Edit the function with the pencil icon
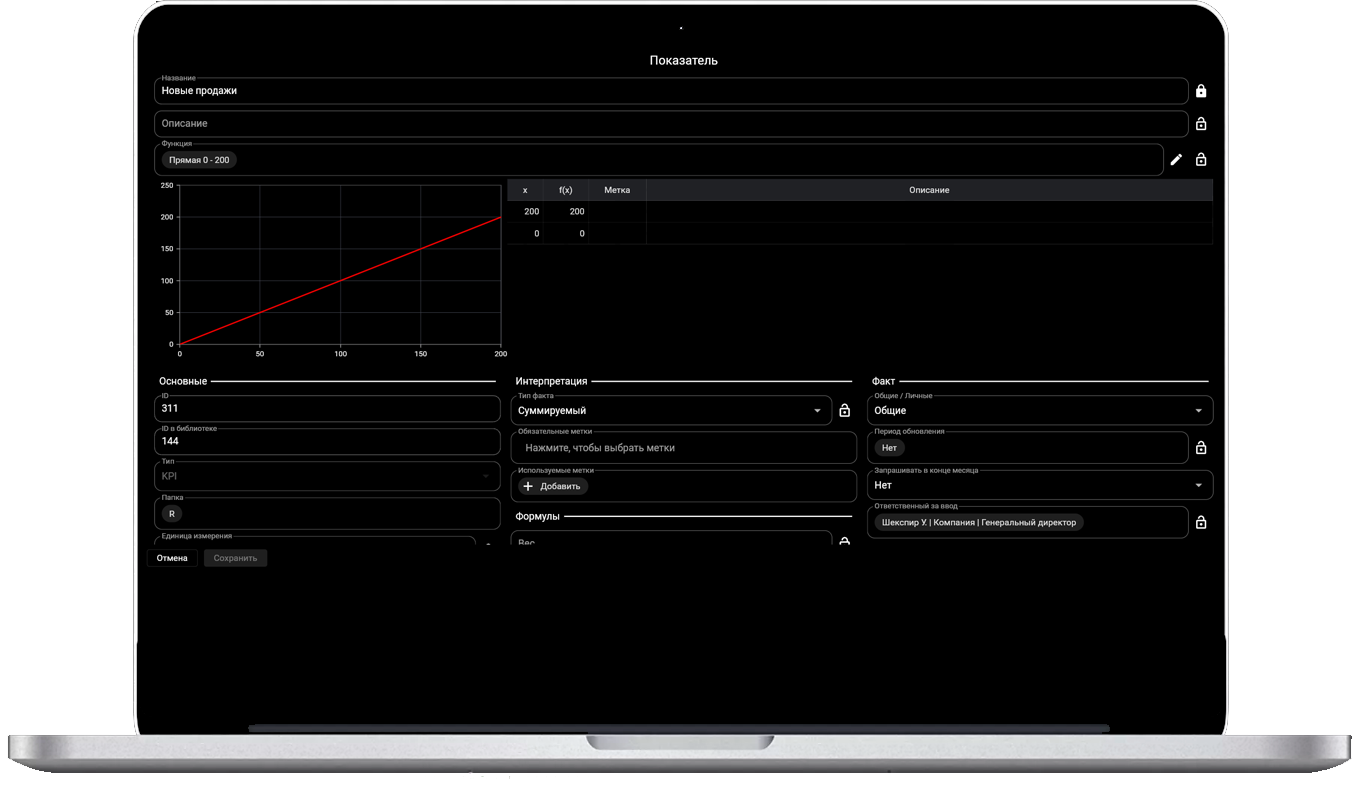The width and height of the screenshot is (1352, 785). [x=1176, y=160]
